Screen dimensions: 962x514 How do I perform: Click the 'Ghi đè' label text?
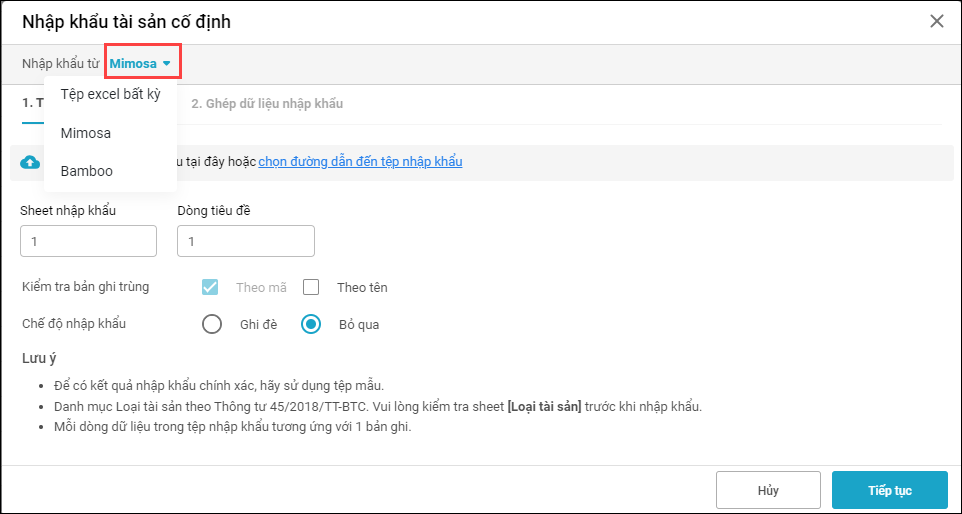tap(258, 324)
